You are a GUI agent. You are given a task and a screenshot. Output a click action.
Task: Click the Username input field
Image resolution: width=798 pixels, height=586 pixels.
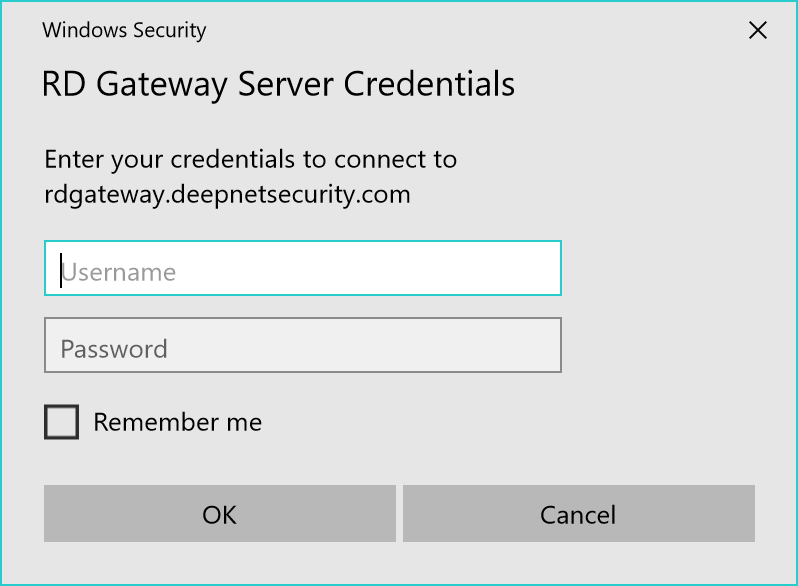(302, 268)
